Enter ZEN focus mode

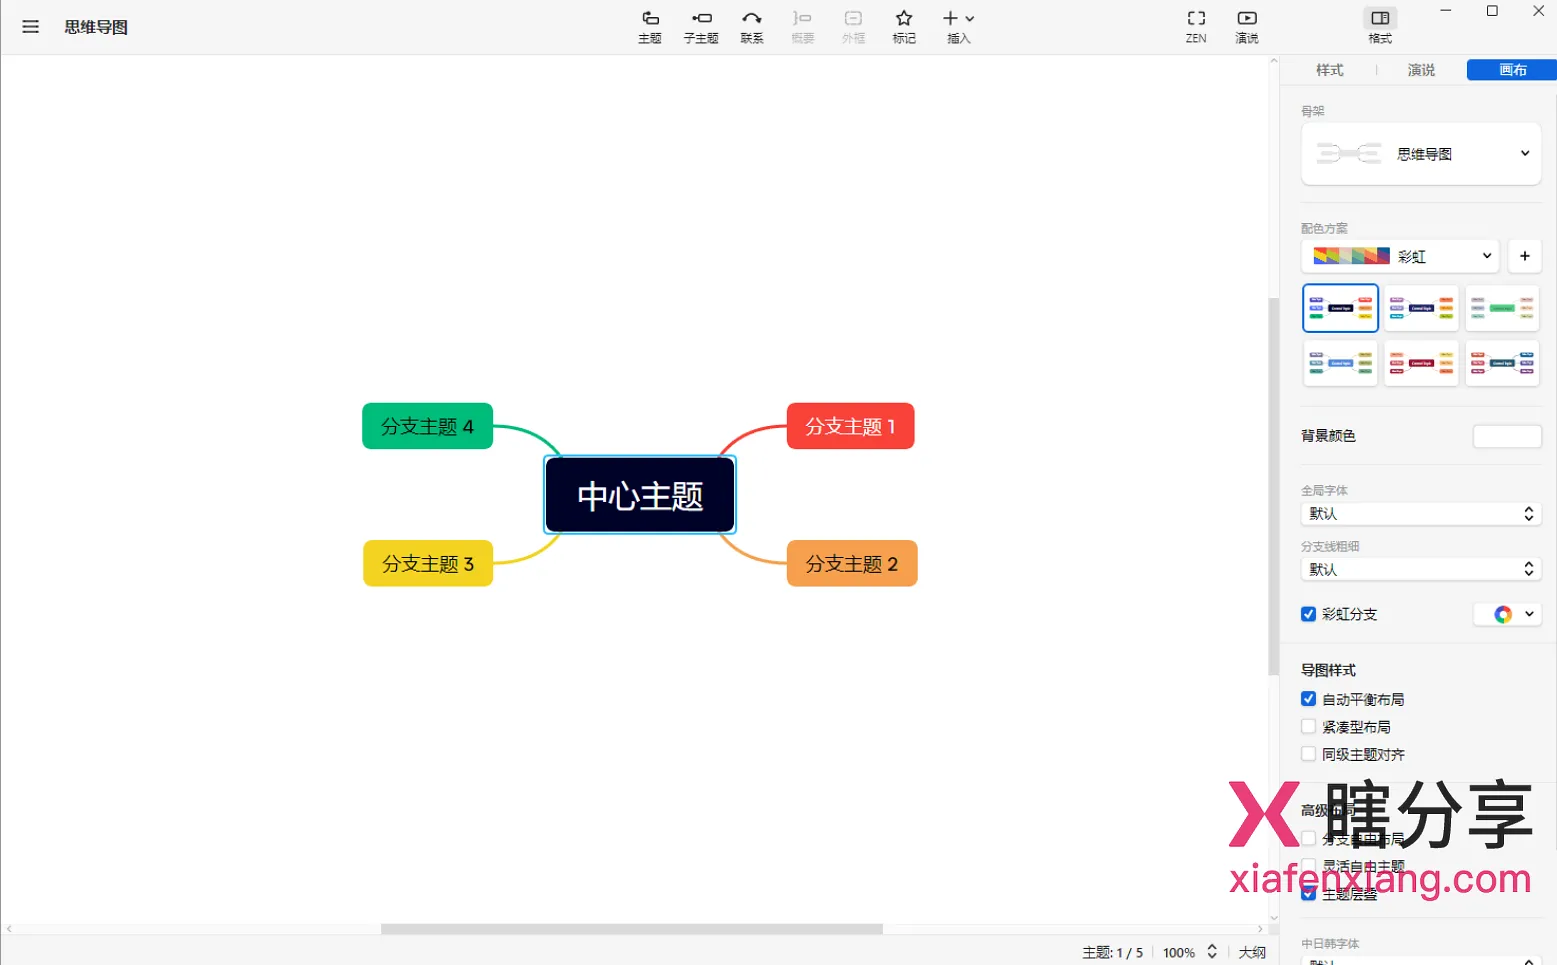tap(1195, 26)
